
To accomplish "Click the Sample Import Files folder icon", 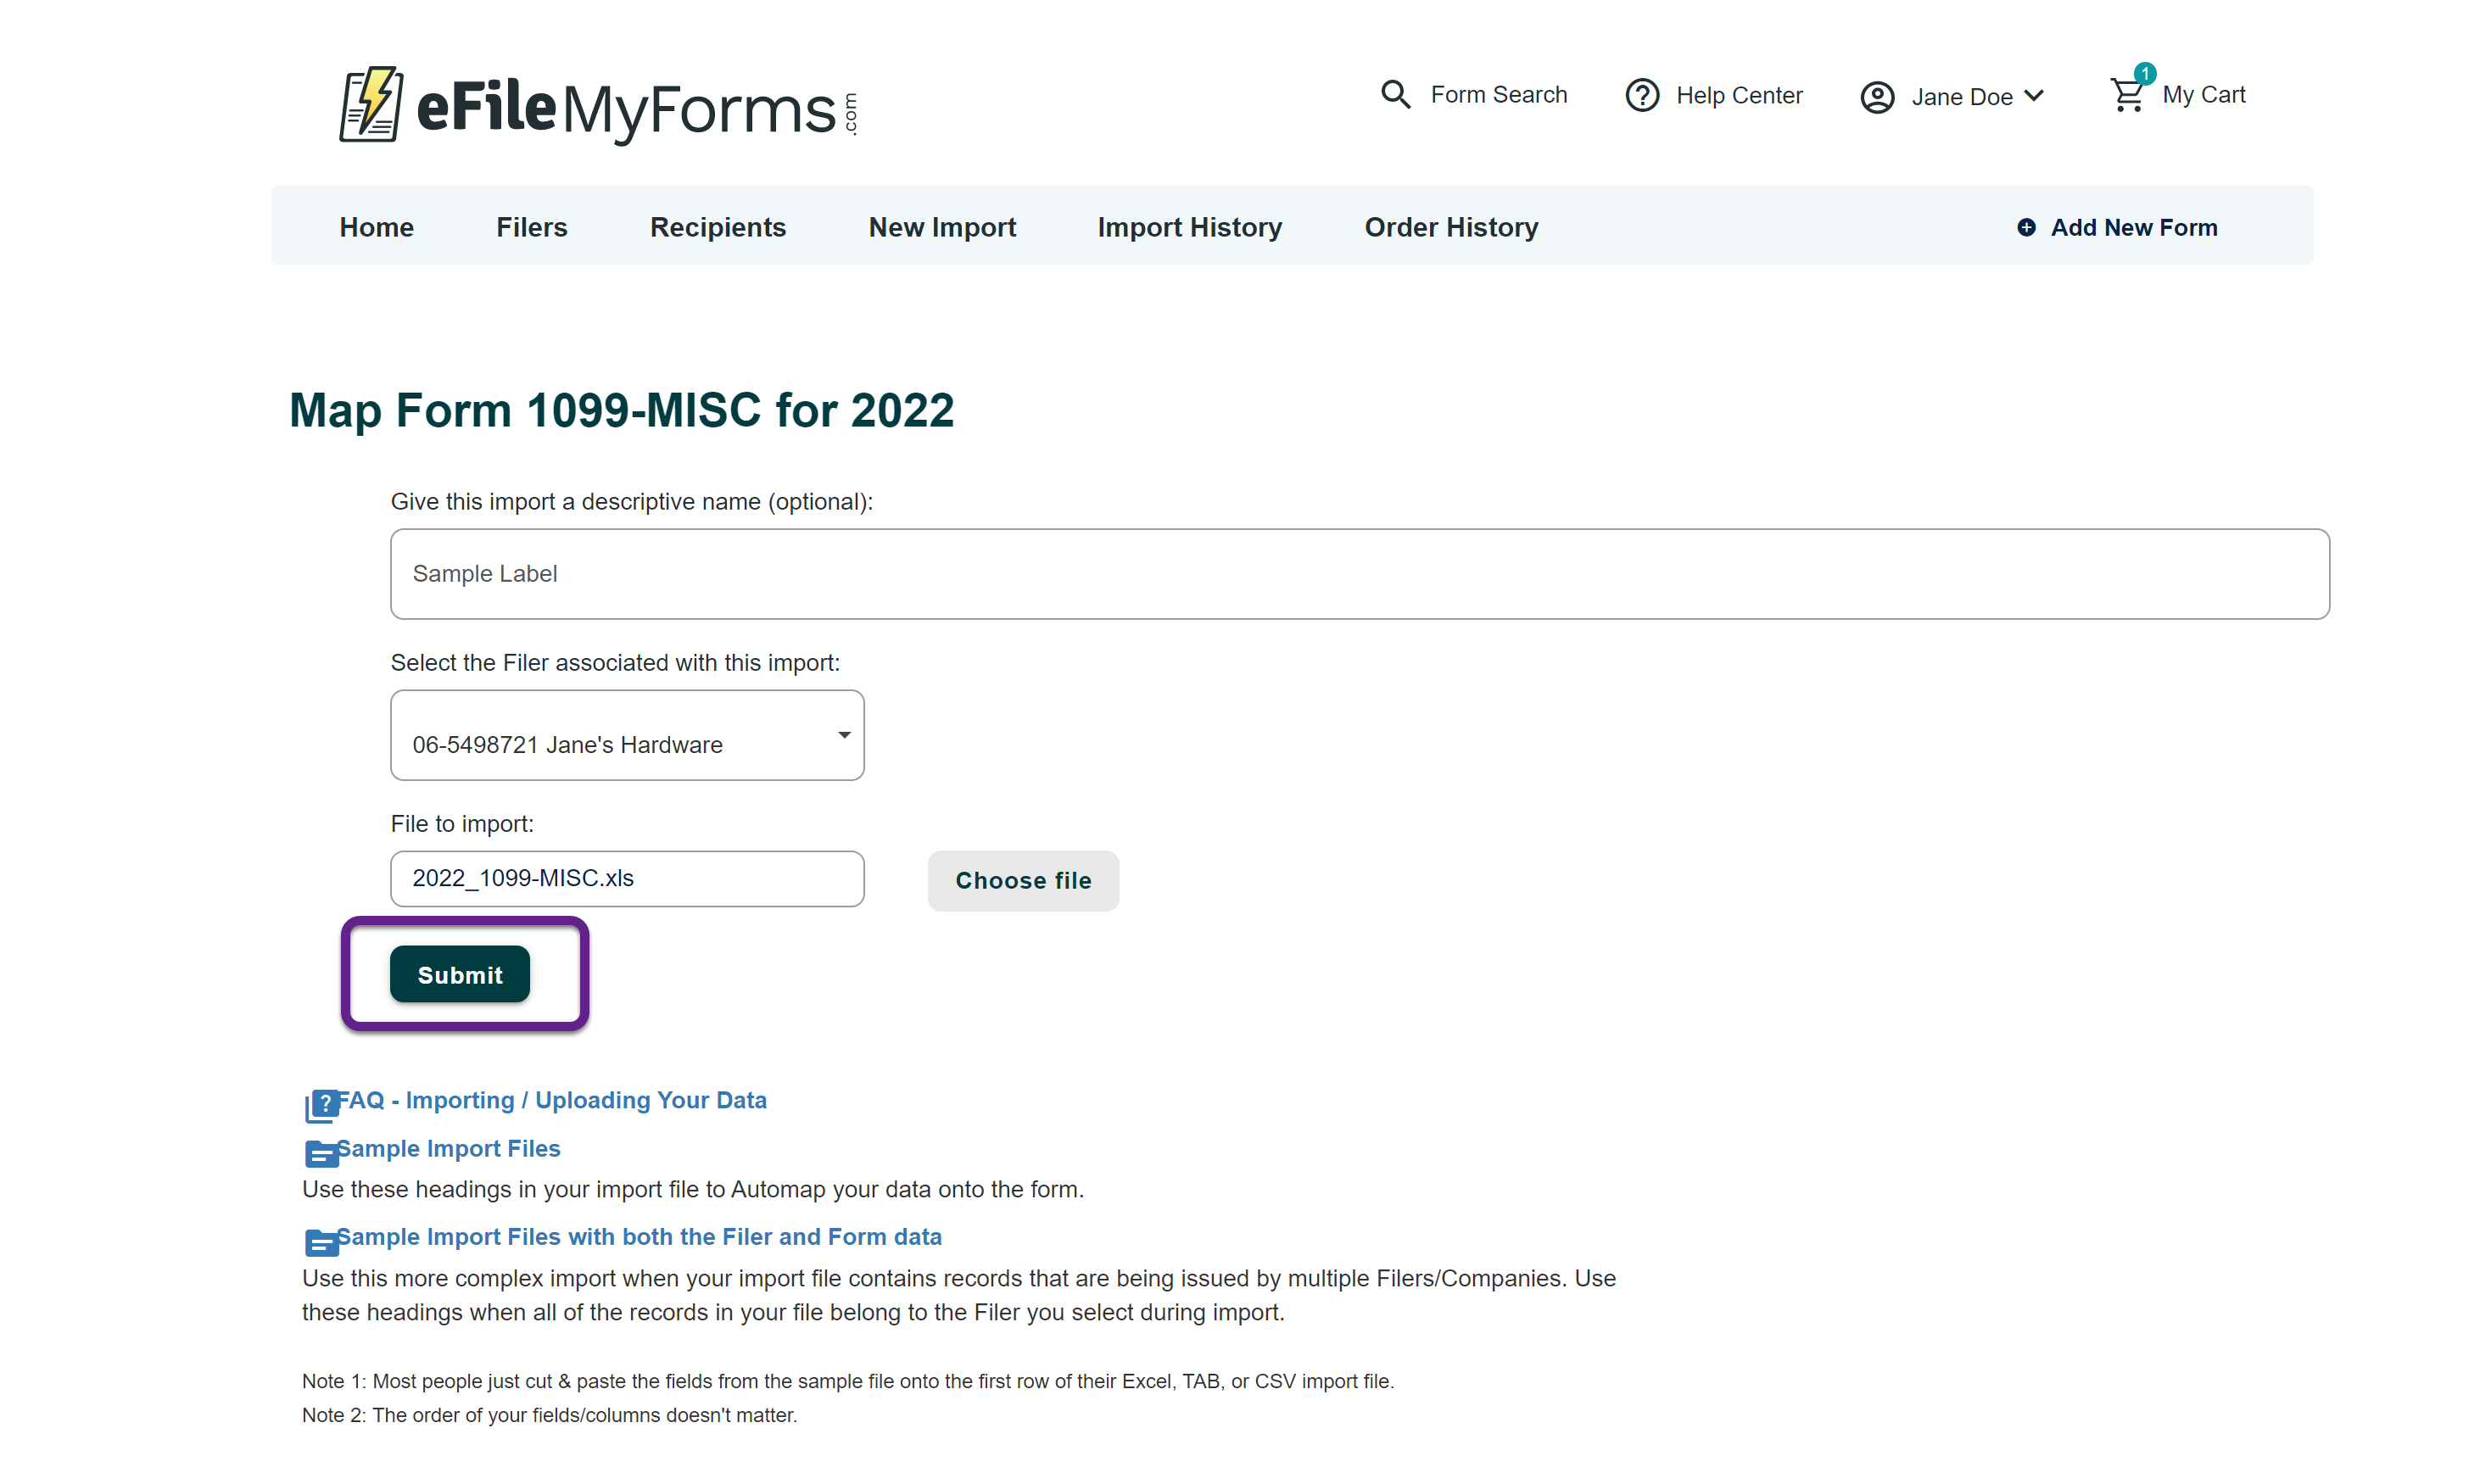I will (320, 1153).
